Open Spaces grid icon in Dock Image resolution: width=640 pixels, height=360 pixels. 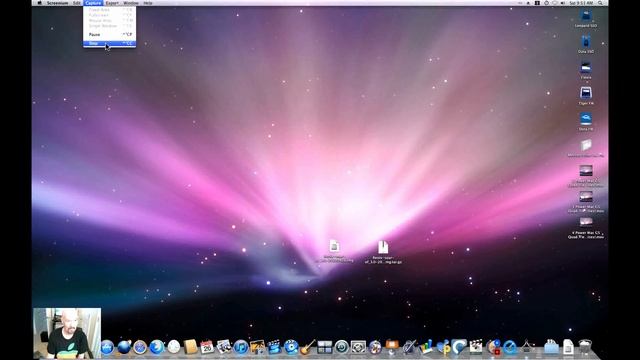(324, 347)
